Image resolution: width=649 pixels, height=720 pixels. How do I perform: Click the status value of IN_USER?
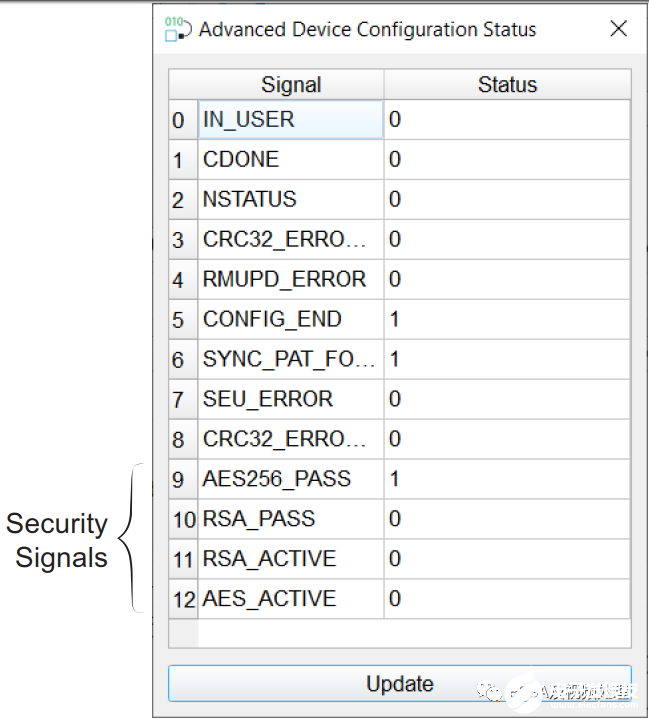[x=507, y=120]
